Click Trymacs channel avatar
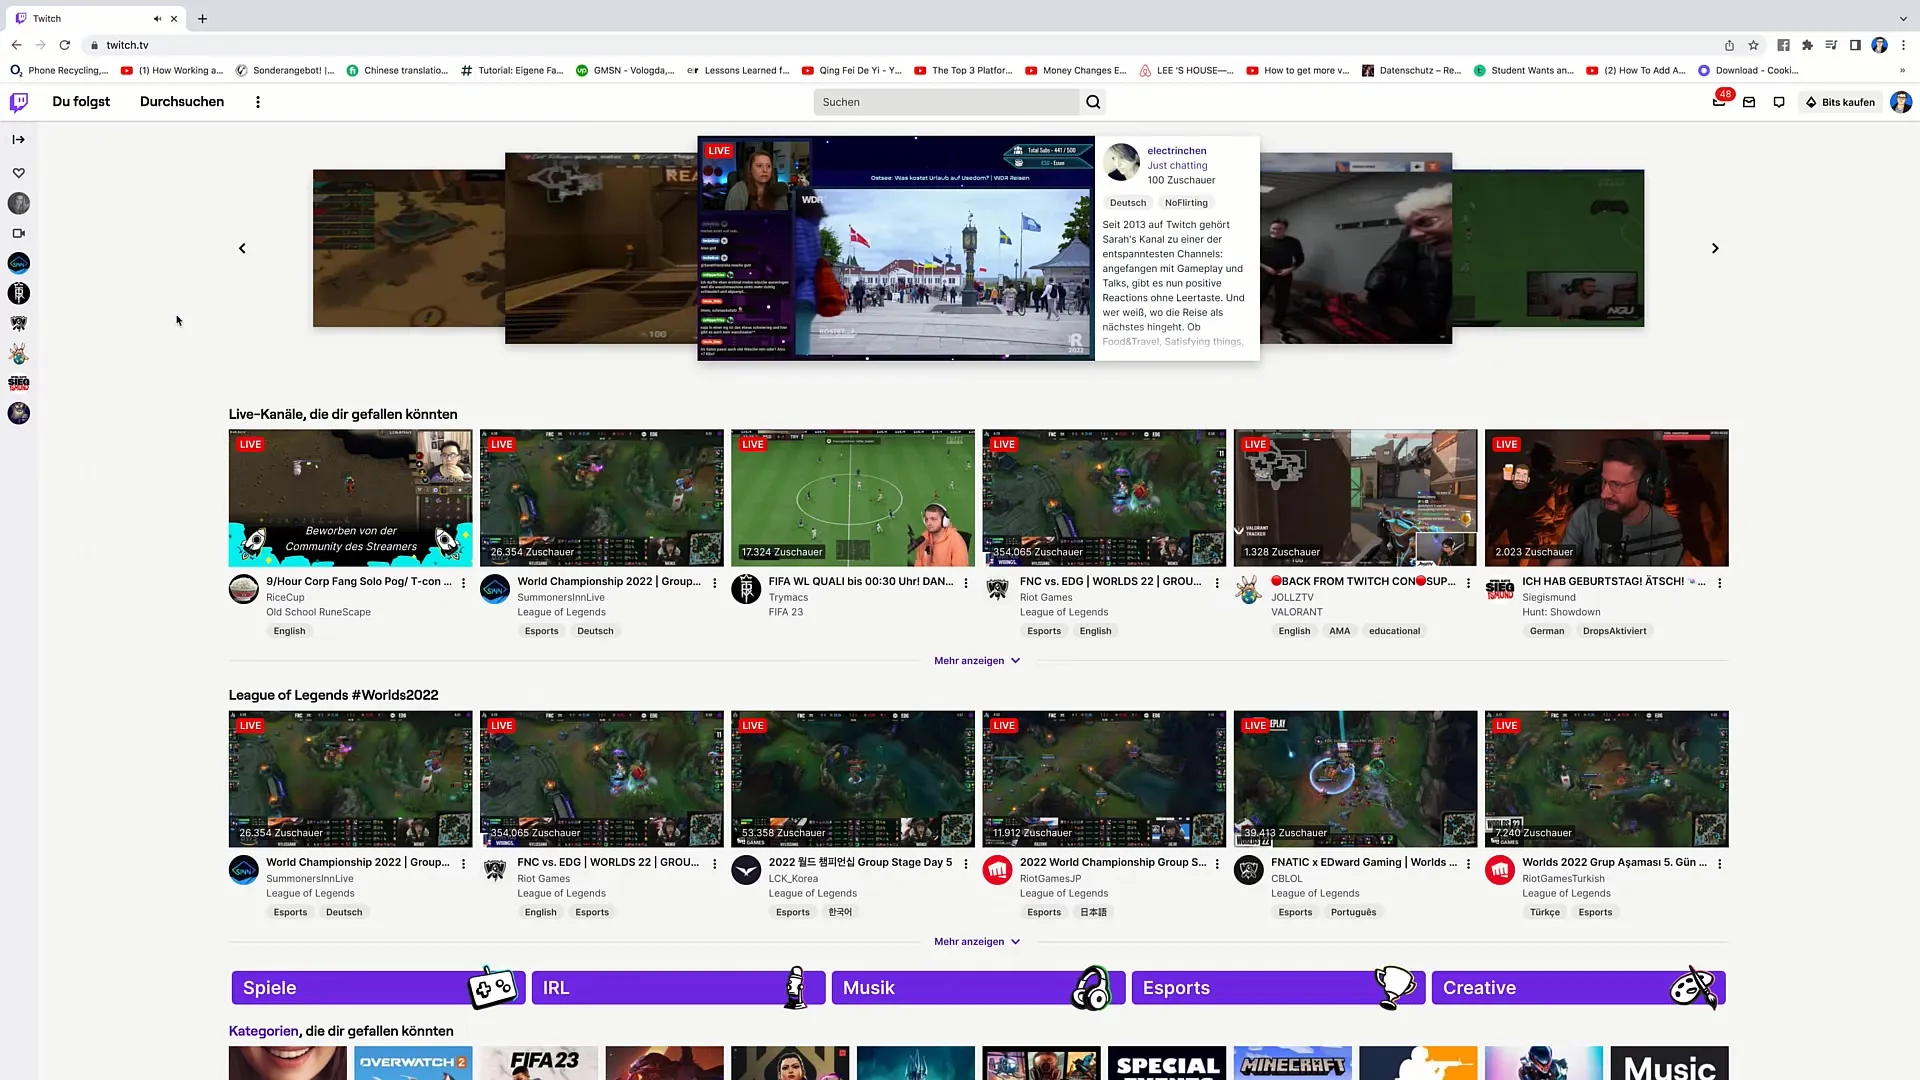 (746, 589)
